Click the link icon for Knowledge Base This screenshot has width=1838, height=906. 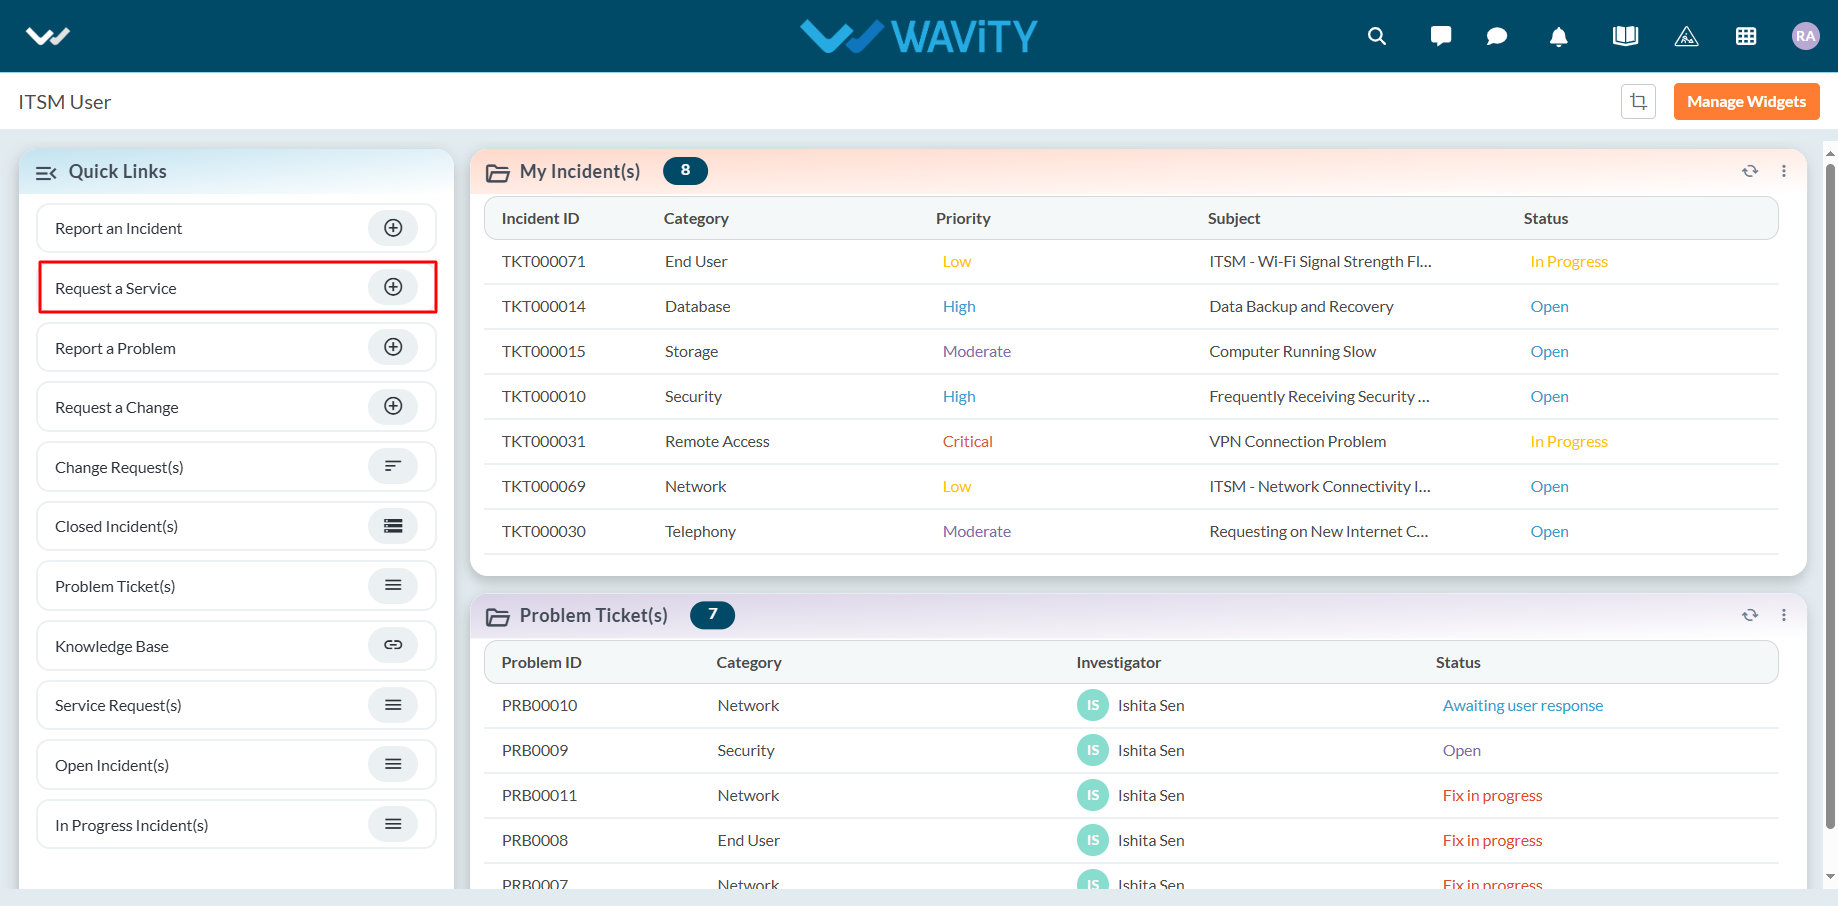point(393,645)
